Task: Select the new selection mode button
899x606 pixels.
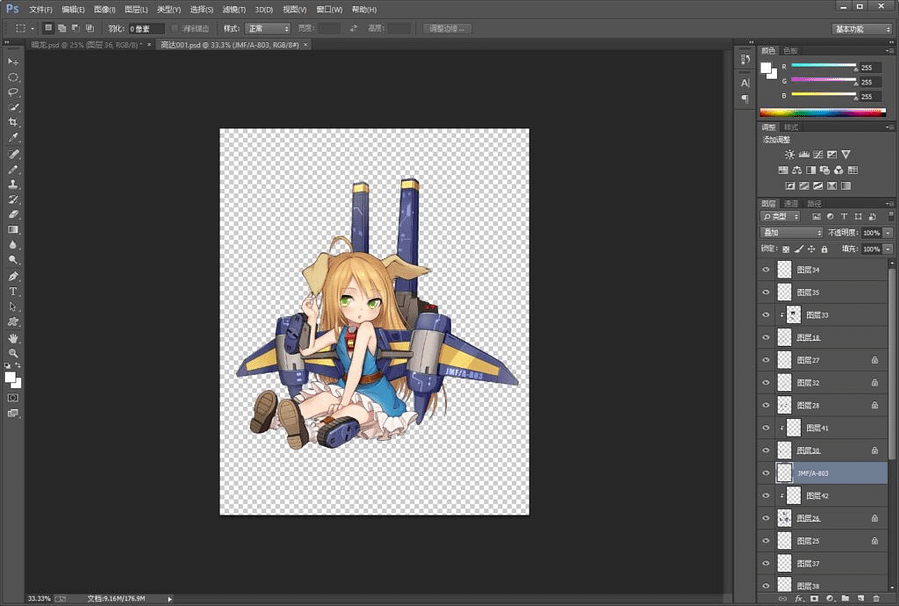Action: pos(48,28)
